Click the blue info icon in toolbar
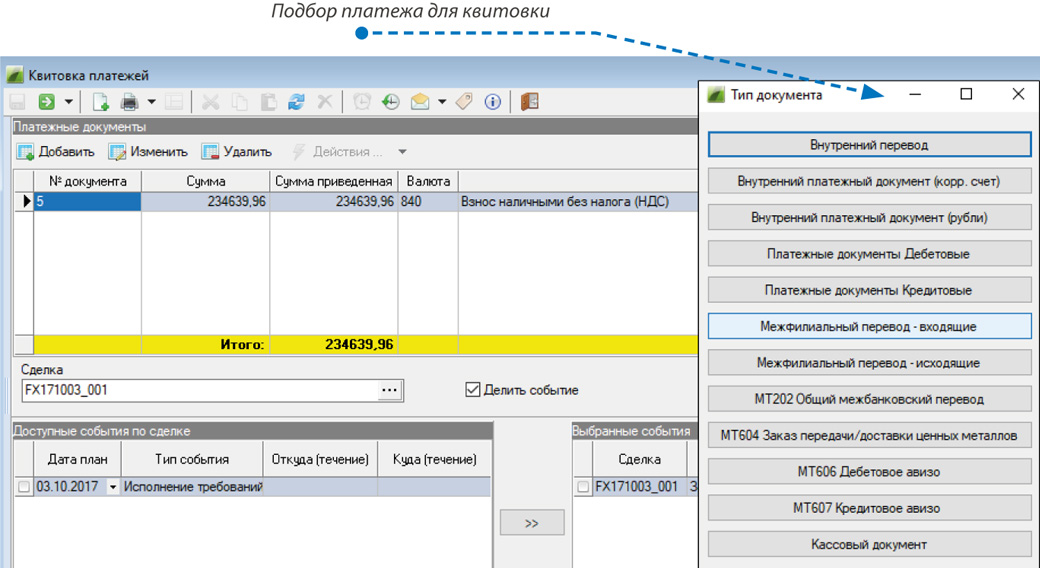Image resolution: width=1040 pixels, height=570 pixels. pyautogui.click(x=492, y=102)
